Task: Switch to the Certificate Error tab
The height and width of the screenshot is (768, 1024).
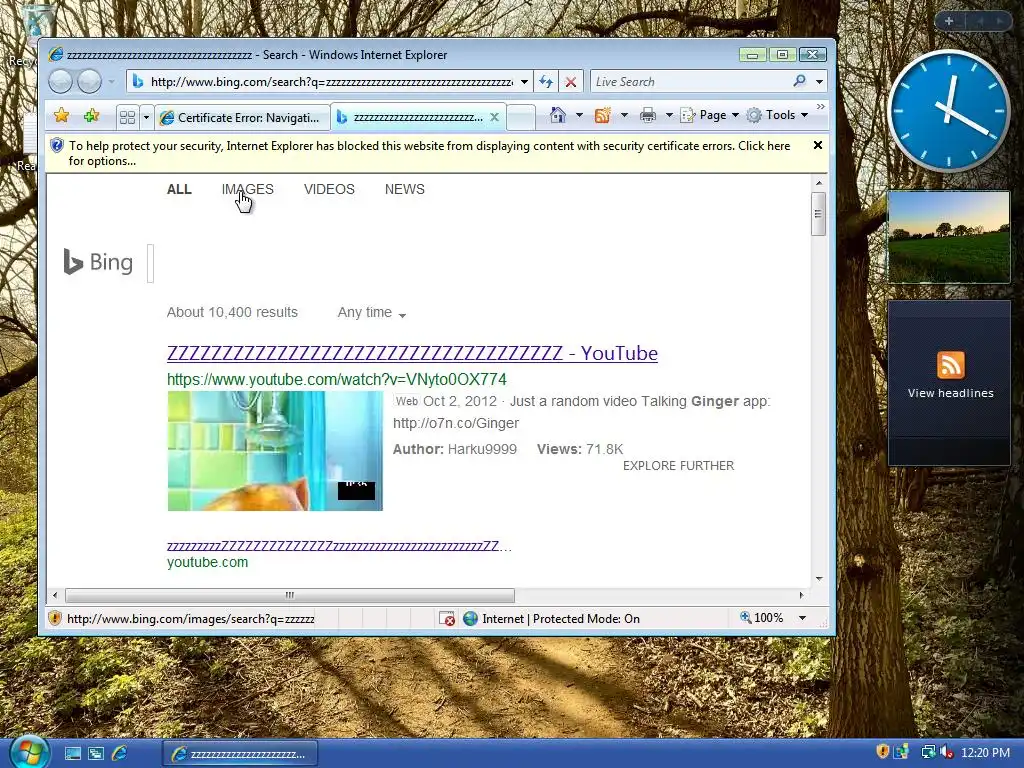Action: (242, 118)
